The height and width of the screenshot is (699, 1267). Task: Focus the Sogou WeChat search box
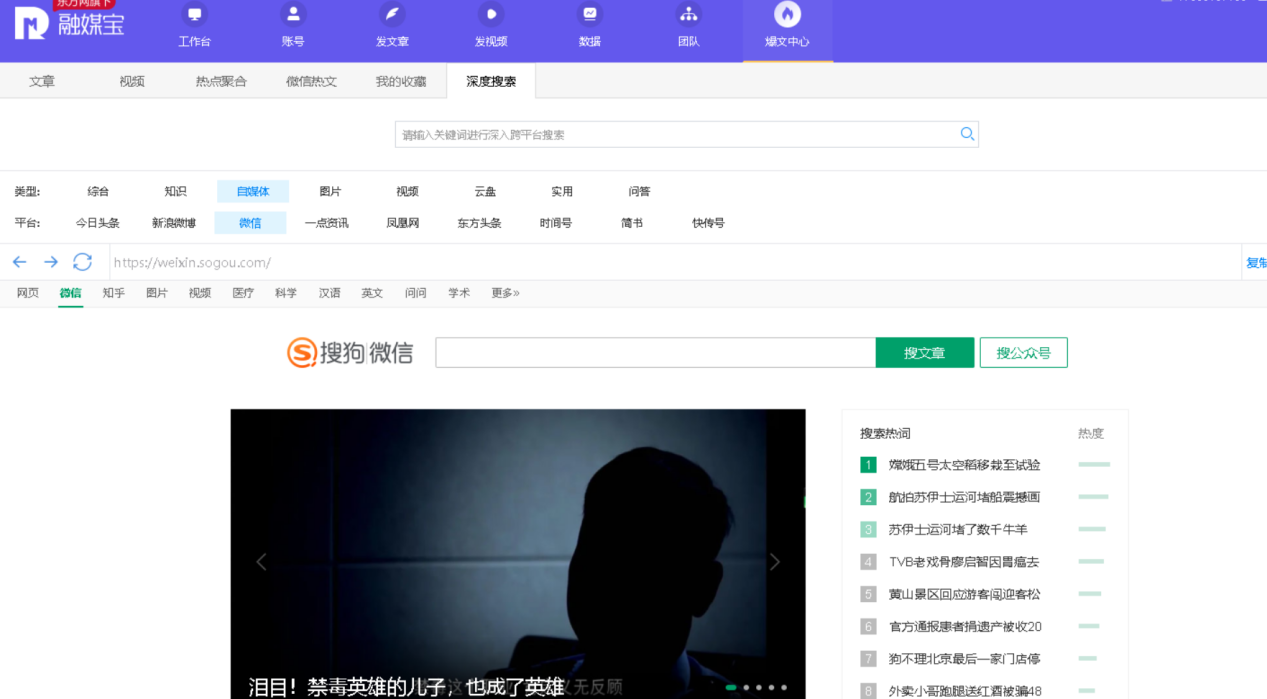click(656, 352)
